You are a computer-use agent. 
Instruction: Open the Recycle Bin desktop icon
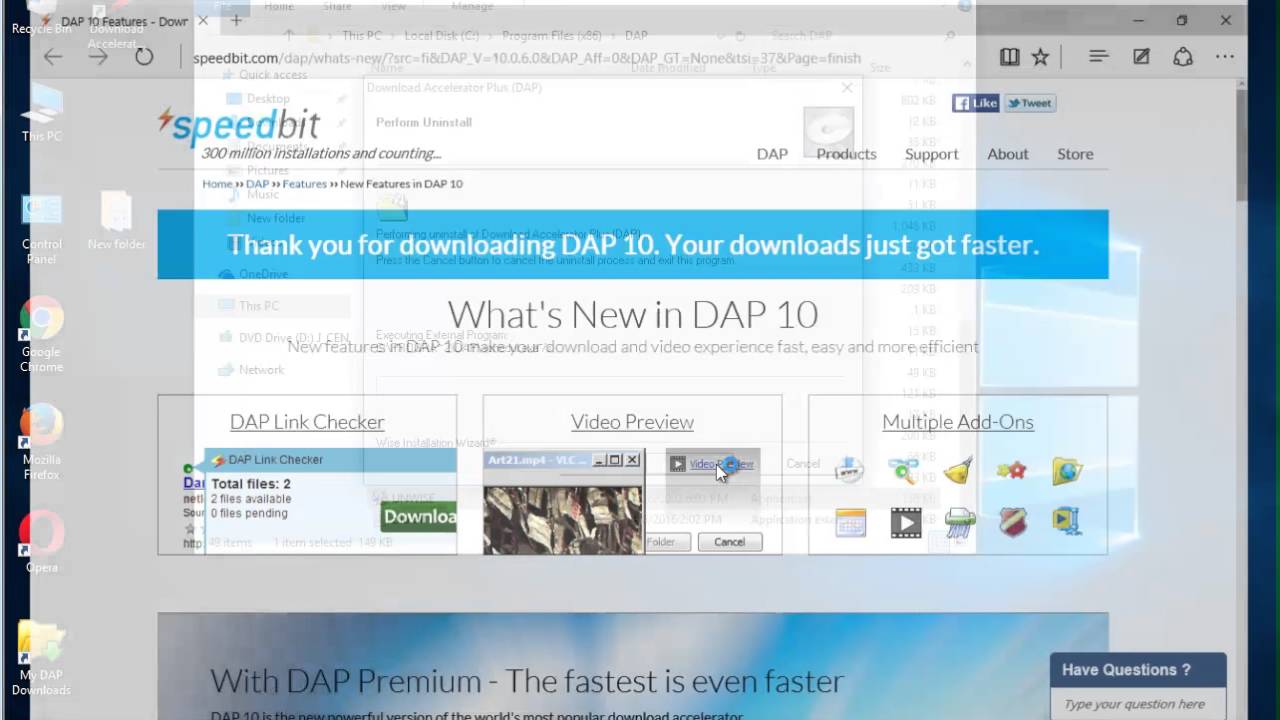41,20
